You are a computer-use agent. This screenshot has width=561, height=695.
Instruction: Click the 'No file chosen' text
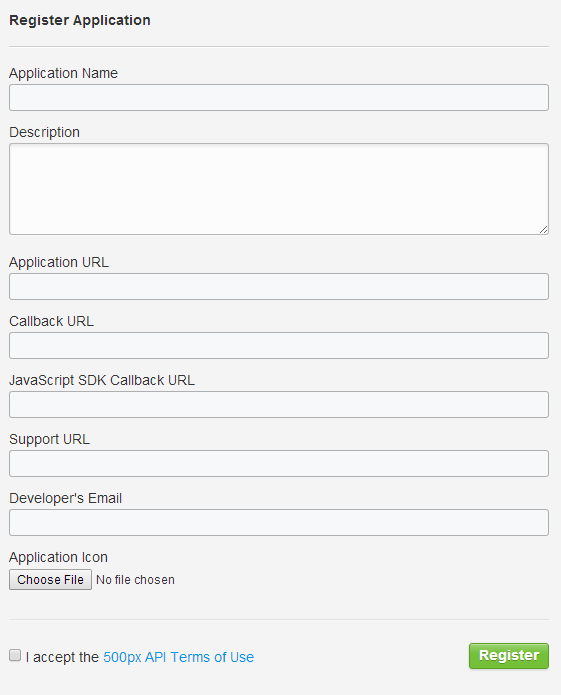pos(135,580)
